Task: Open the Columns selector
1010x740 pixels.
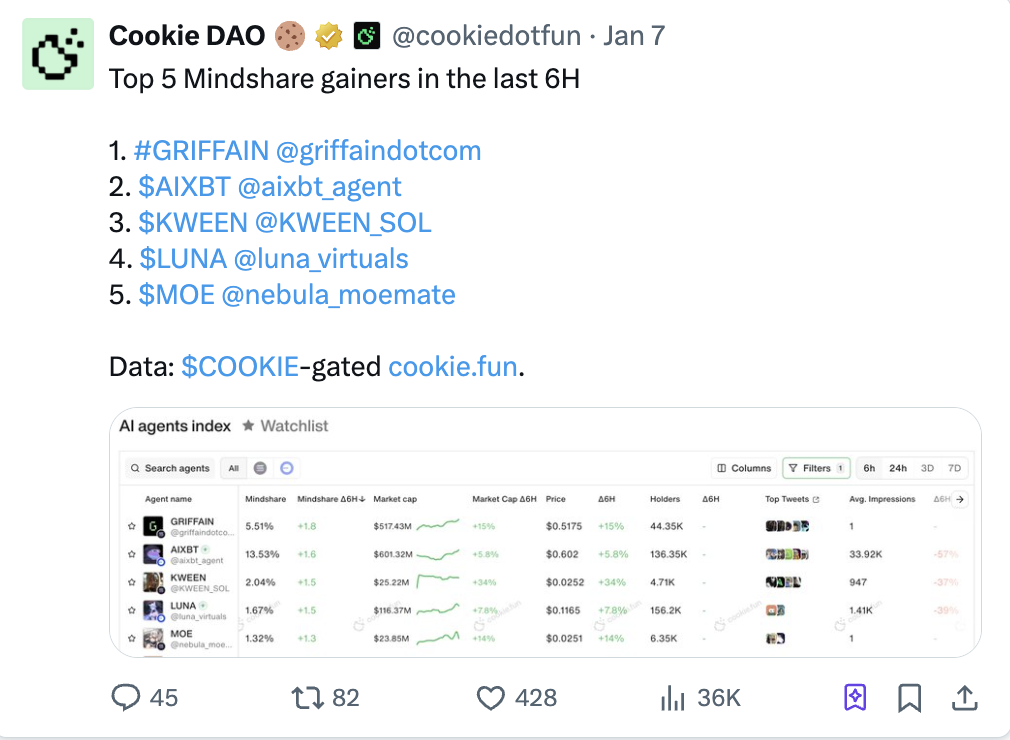Action: pyautogui.click(x=744, y=468)
